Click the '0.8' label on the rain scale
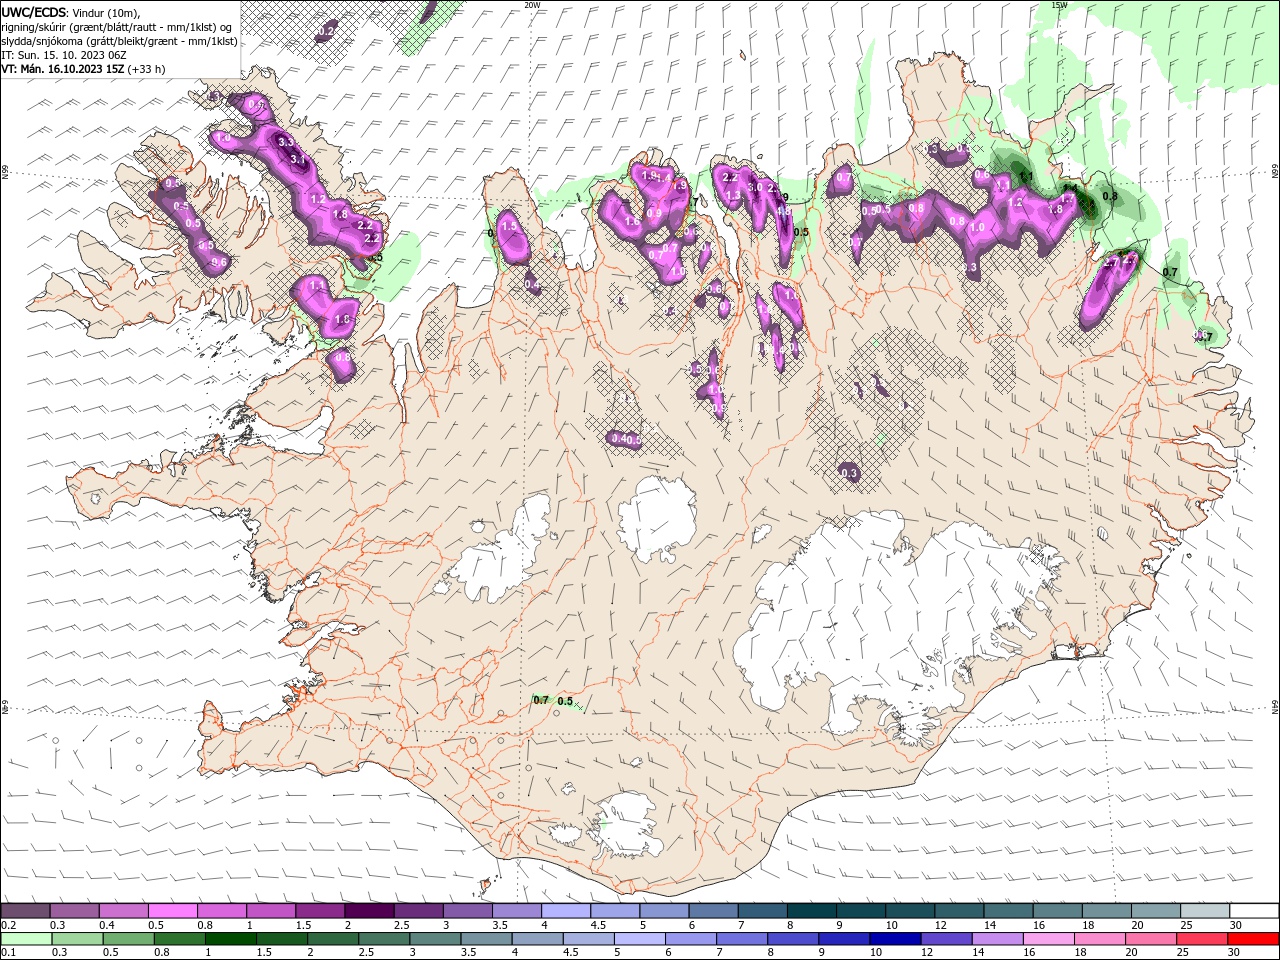Screen dimensions: 1280x960 pyautogui.click(x=161, y=953)
